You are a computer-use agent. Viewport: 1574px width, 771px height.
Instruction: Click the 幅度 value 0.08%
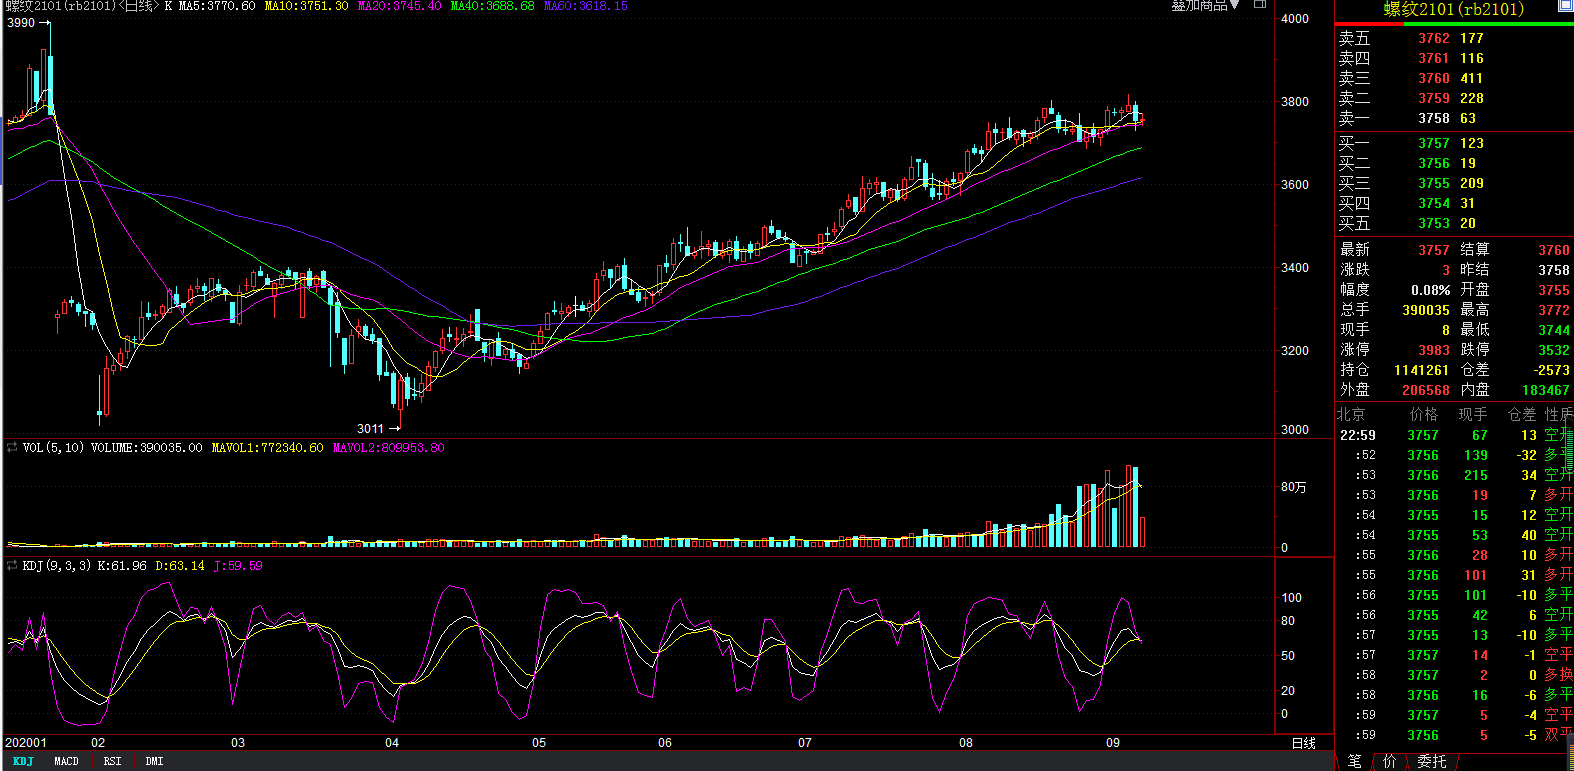click(x=1430, y=290)
